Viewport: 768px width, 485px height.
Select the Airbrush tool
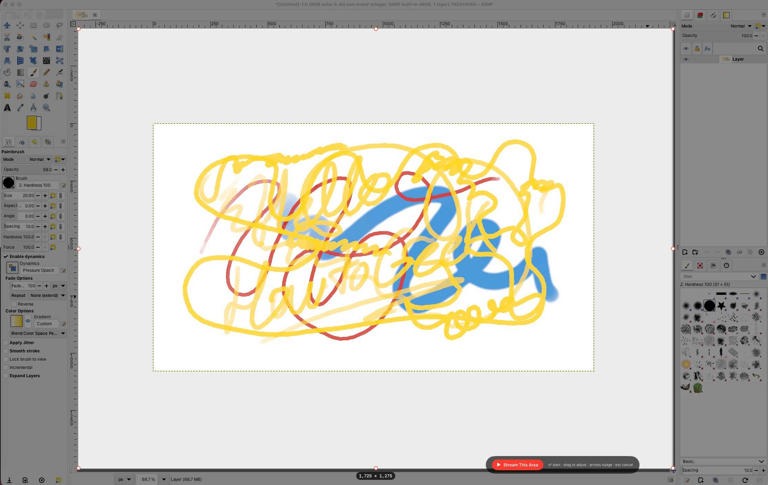(60, 73)
